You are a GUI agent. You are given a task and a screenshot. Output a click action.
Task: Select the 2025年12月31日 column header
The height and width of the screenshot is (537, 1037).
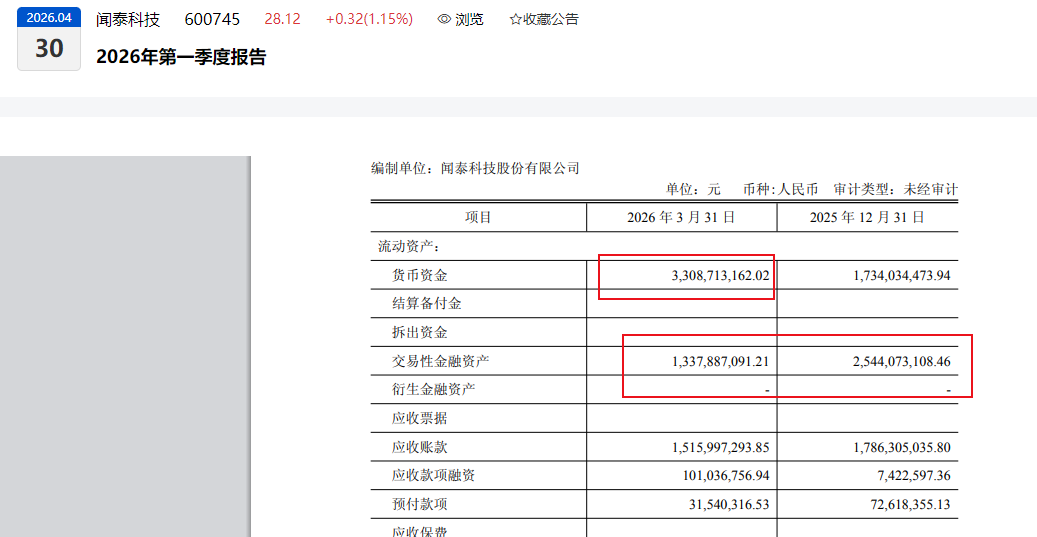tap(867, 217)
